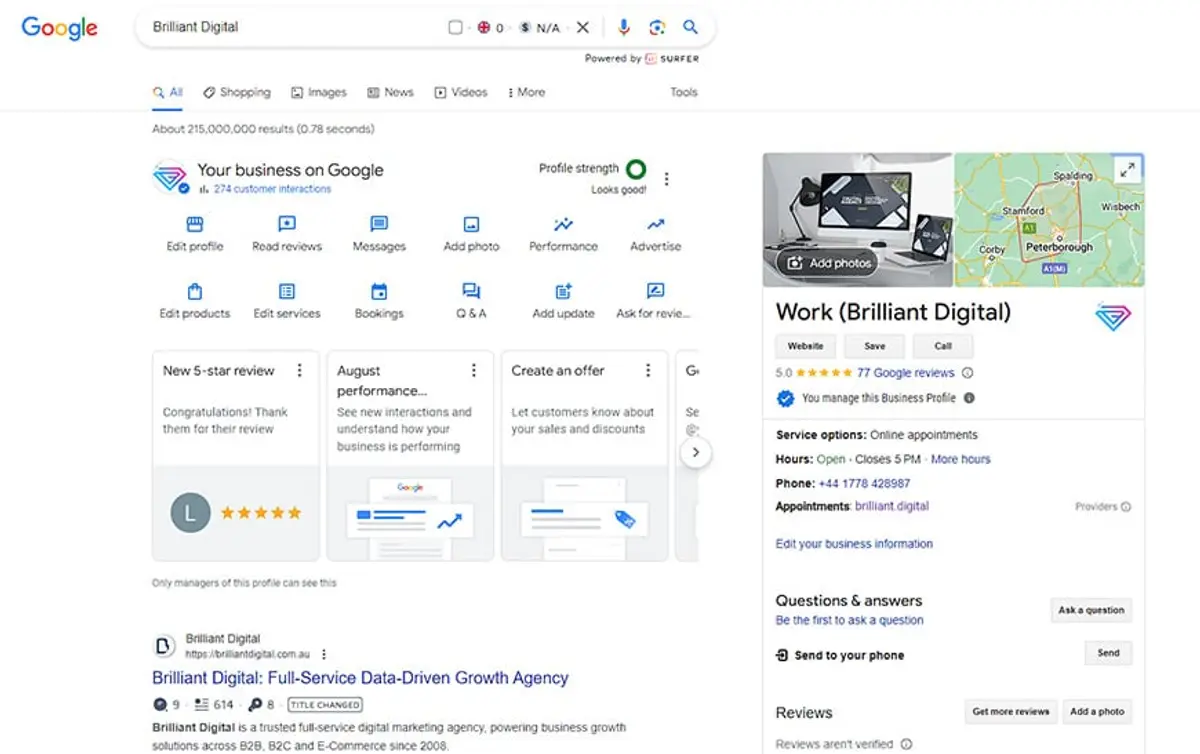Select the Advertise icon
The height and width of the screenshot is (754, 1200).
(654, 229)
